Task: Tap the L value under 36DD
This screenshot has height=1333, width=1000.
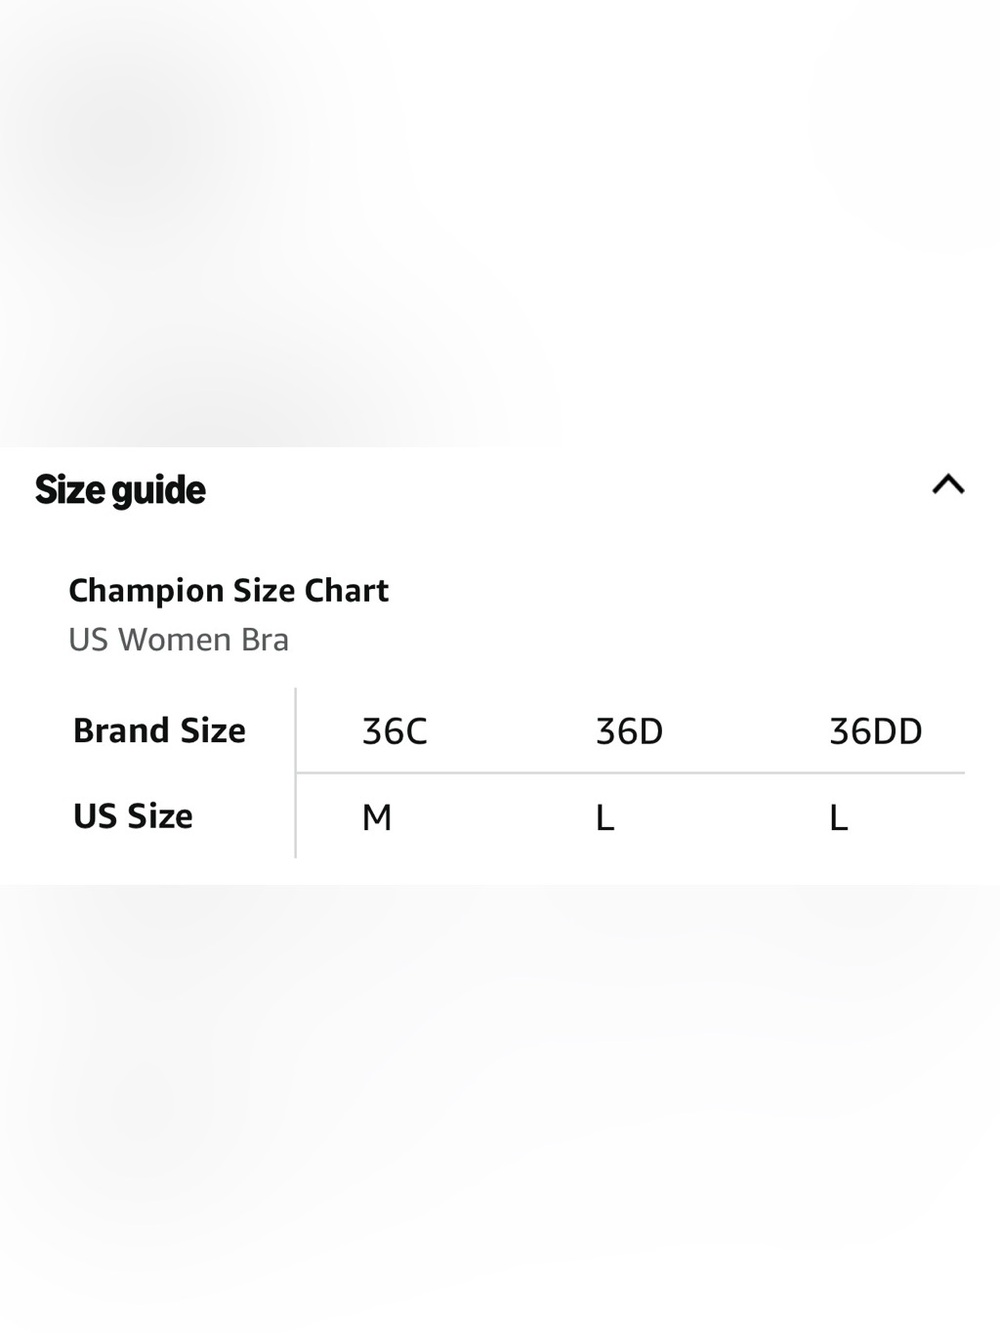Action: click(839, 818)
